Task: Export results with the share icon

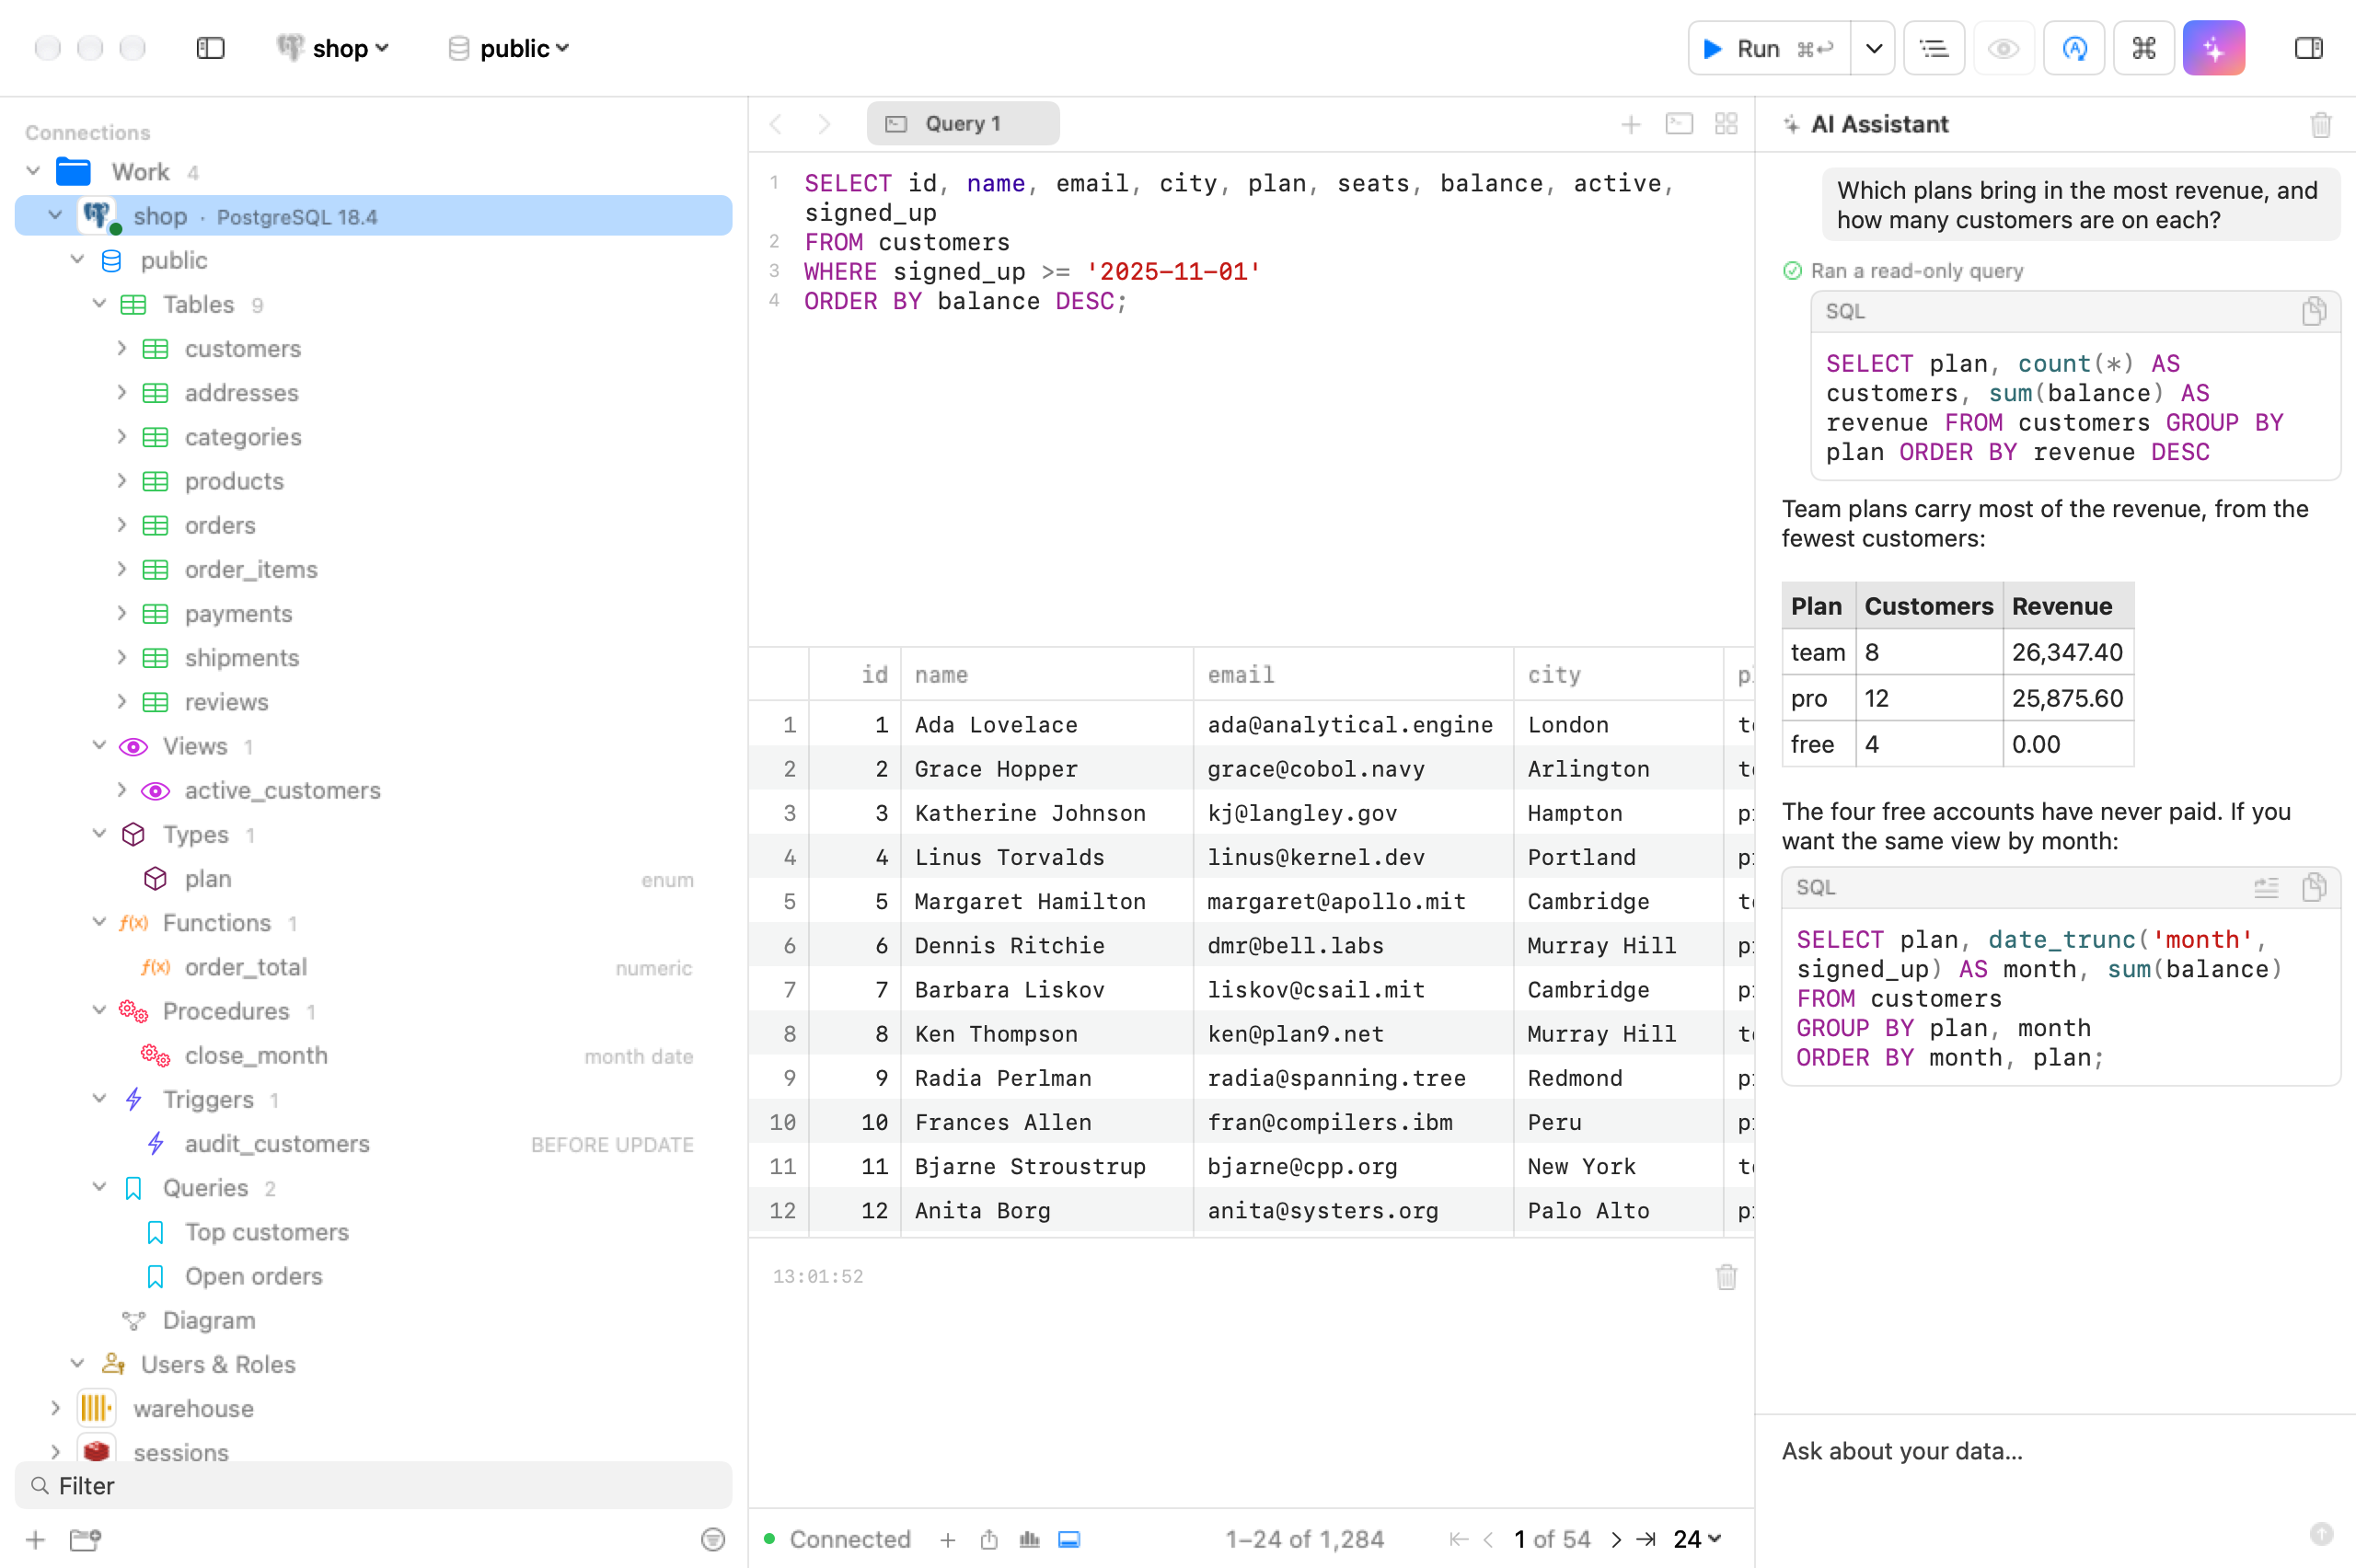Action: pyautogui.click(x=988, y=1539)
